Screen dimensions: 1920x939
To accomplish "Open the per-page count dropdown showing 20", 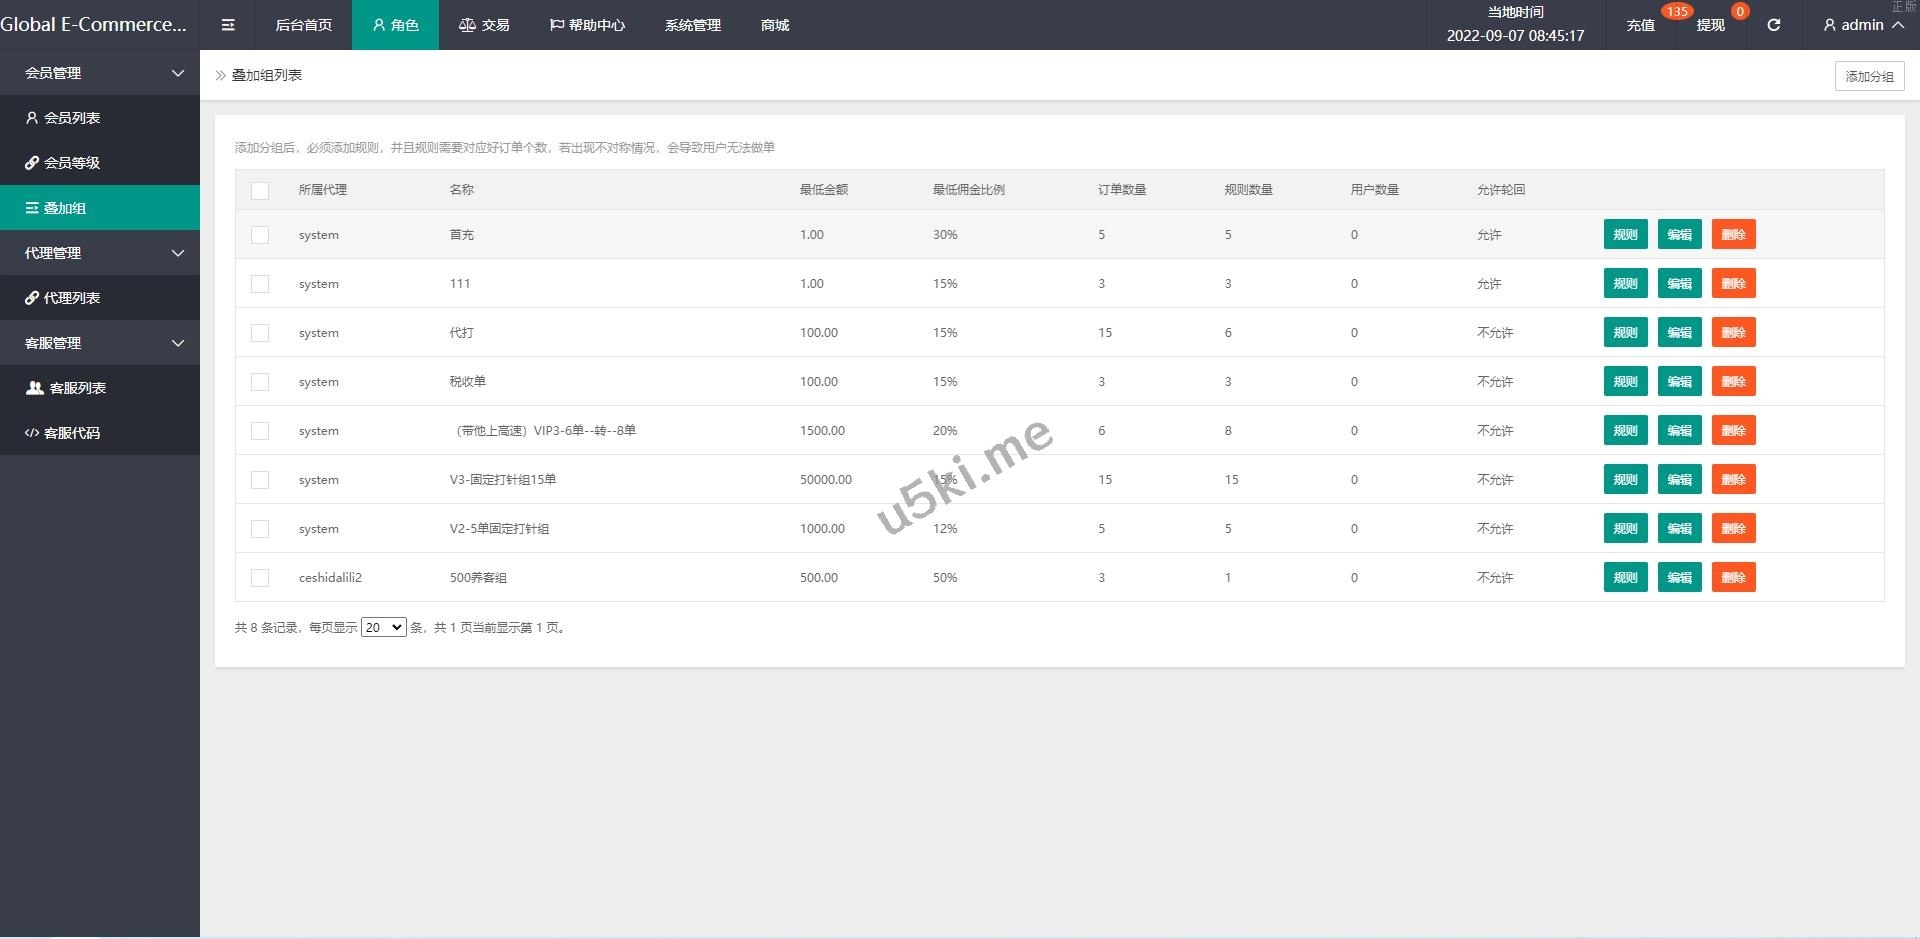I will click(383, 628).
